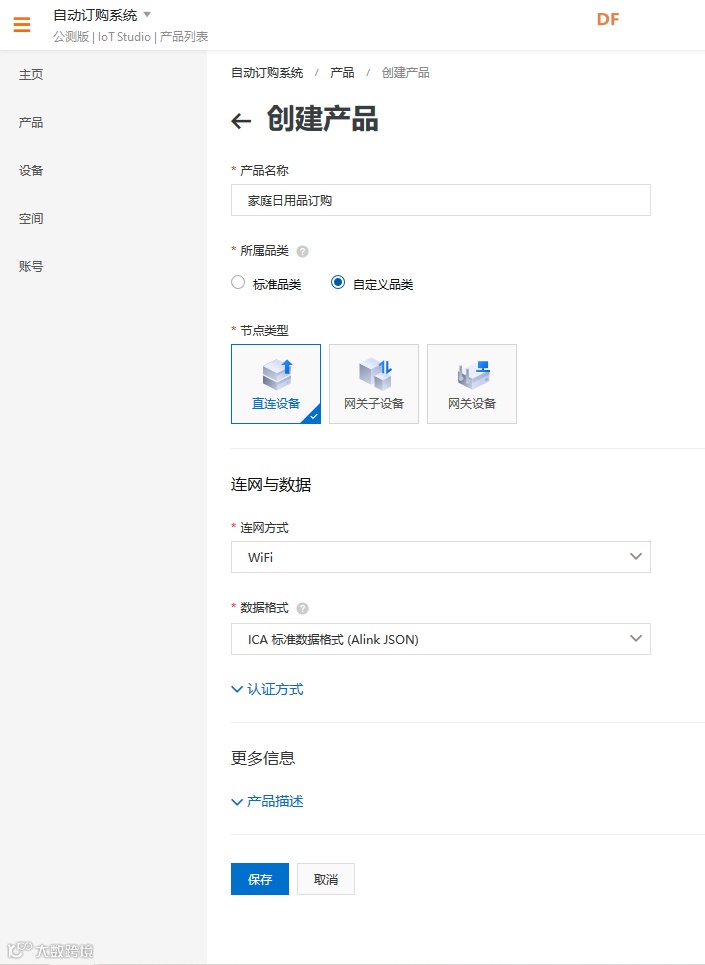Click into the 产品名称 input field

(440, 200)
